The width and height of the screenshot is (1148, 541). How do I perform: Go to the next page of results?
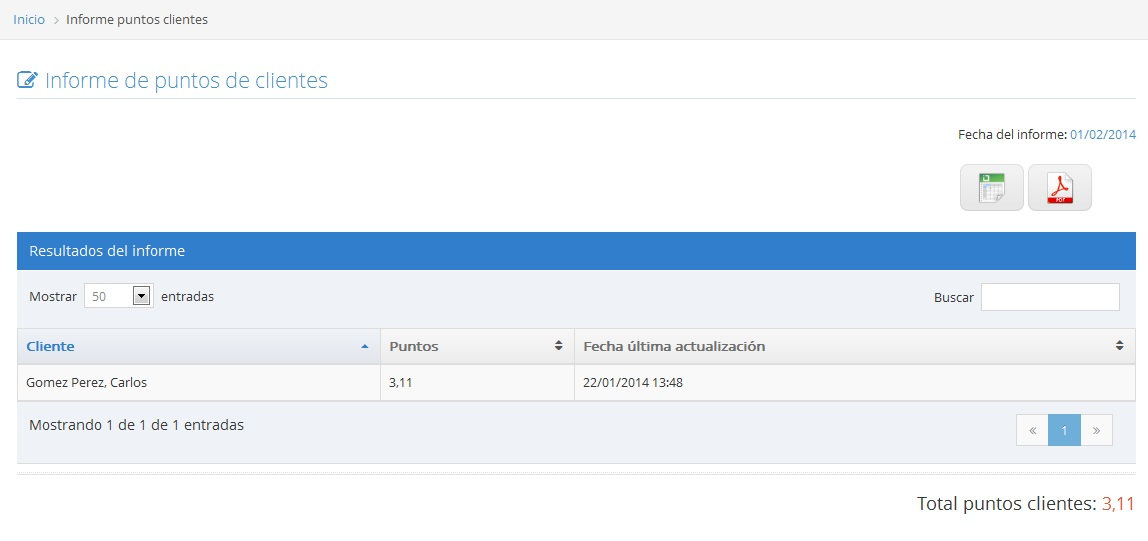[1096, 430]
